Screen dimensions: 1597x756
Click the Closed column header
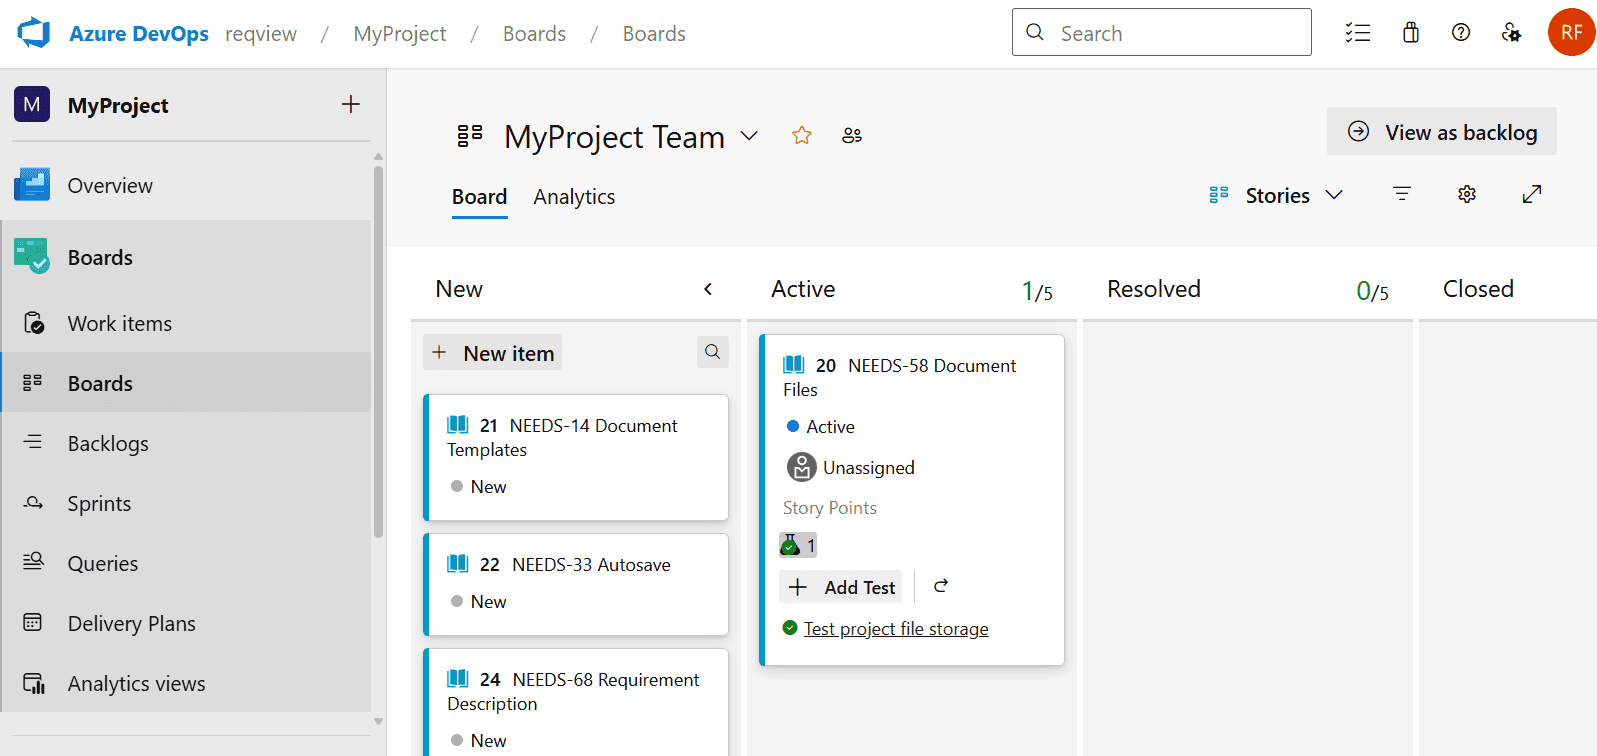(x=1477, y=289)
